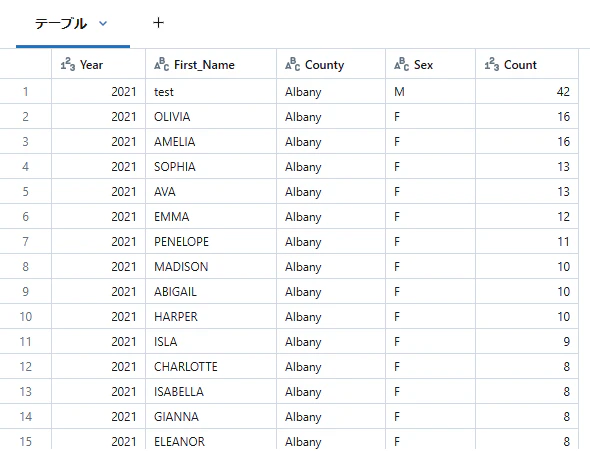Select the SOPHIA name cell
590x451 pixels.
211,167
